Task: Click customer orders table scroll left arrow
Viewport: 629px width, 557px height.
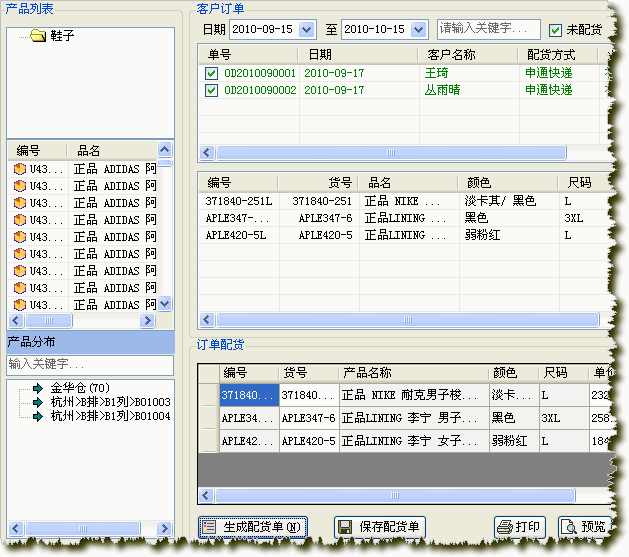Action: [207, 152]
